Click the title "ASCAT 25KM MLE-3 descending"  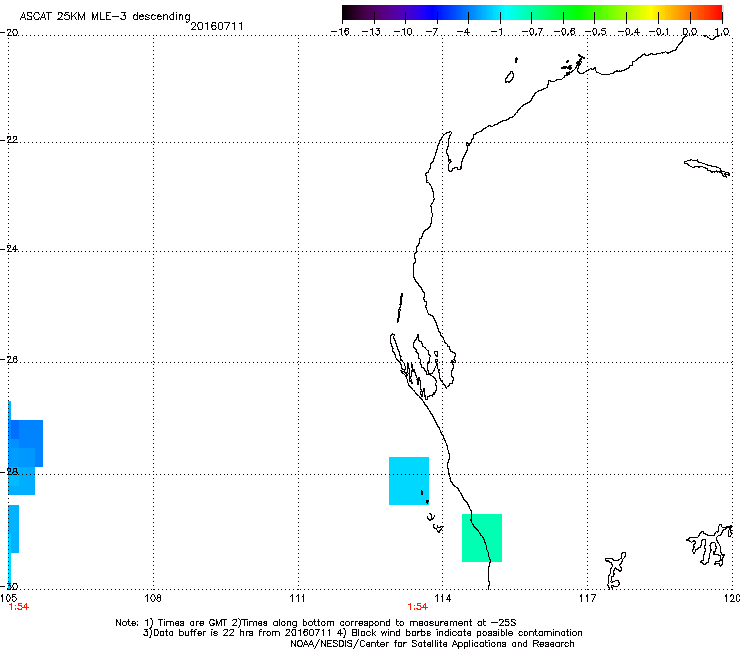[x=105, y=16]
